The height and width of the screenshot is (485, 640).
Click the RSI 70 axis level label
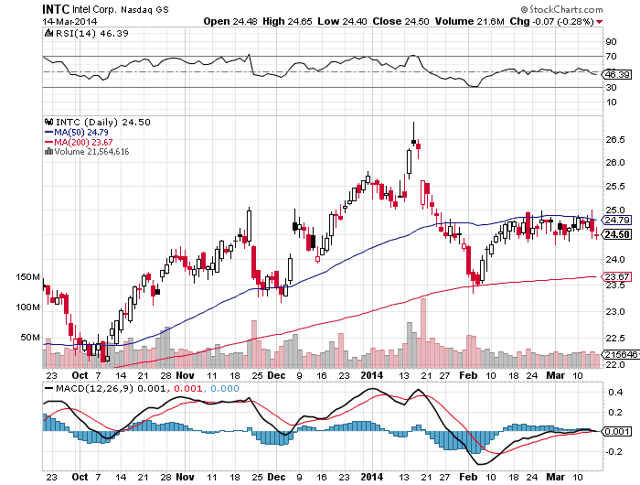611,56
